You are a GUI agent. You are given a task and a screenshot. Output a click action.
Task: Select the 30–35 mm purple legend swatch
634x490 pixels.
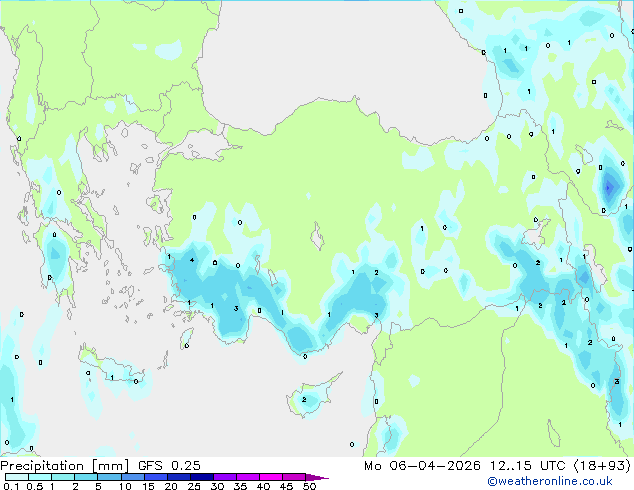tap(224, 477)
